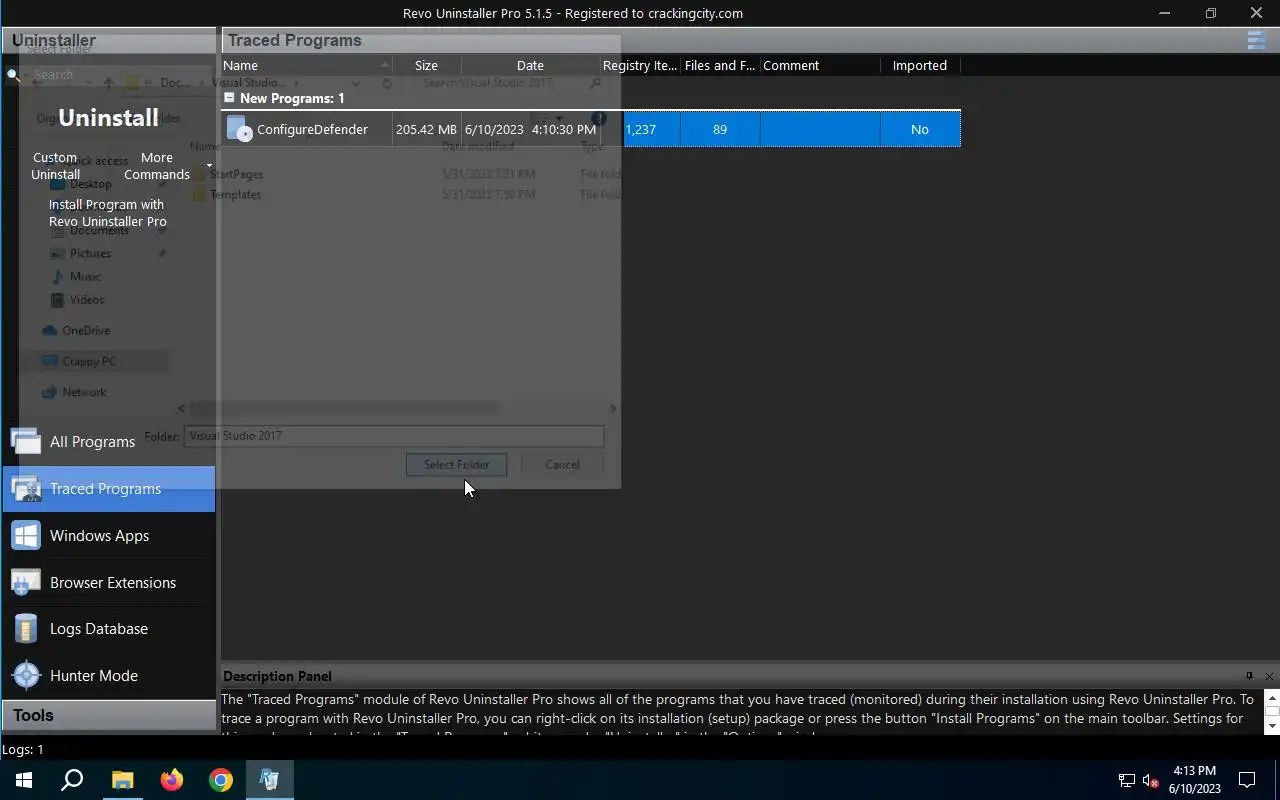Close the Description Panel

1269,676
